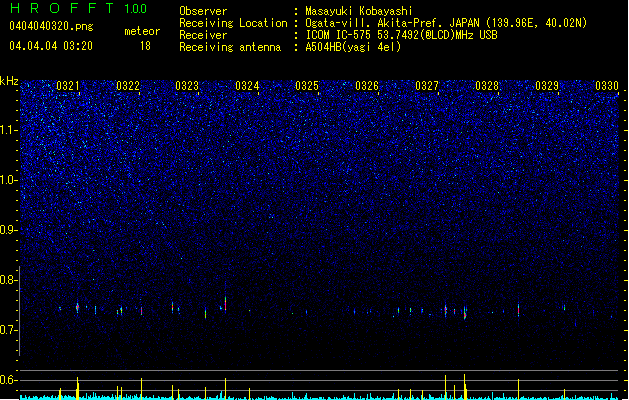Click the meteor count label
629x400 pixels.
click(x=142, y=31)
